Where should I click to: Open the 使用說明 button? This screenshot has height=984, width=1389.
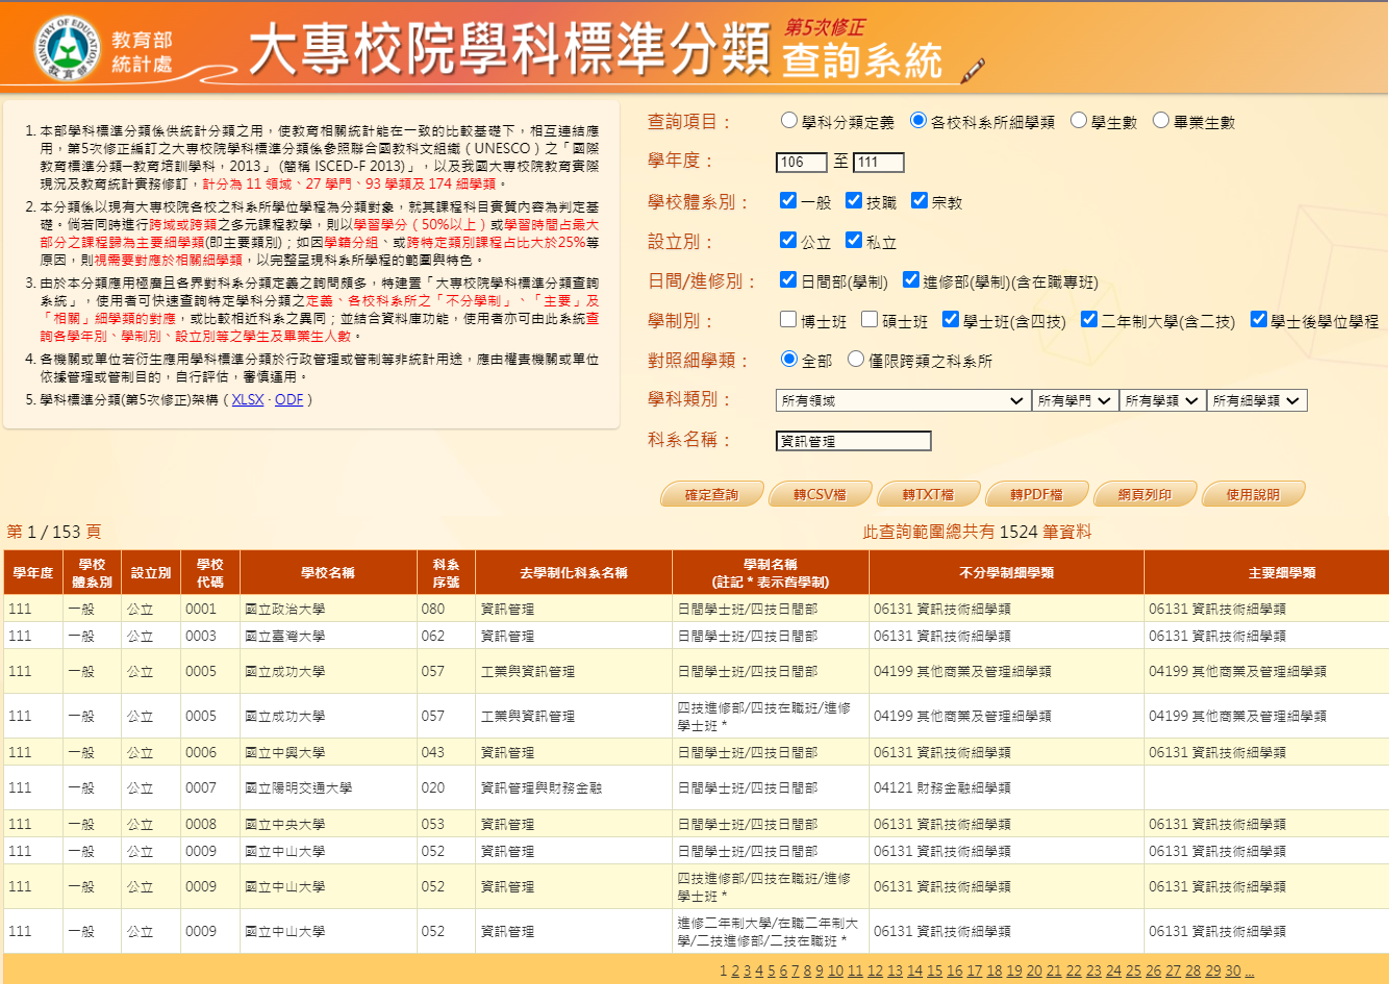click(1253, 494)
